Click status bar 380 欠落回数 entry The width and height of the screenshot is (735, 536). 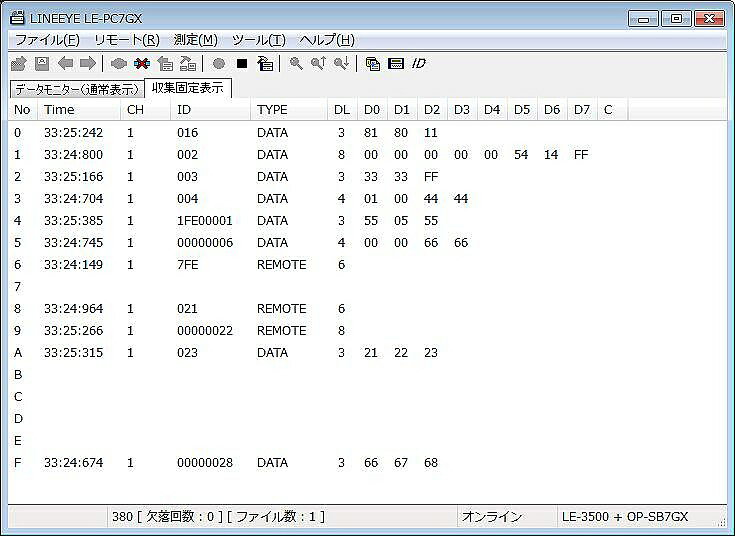218,517
